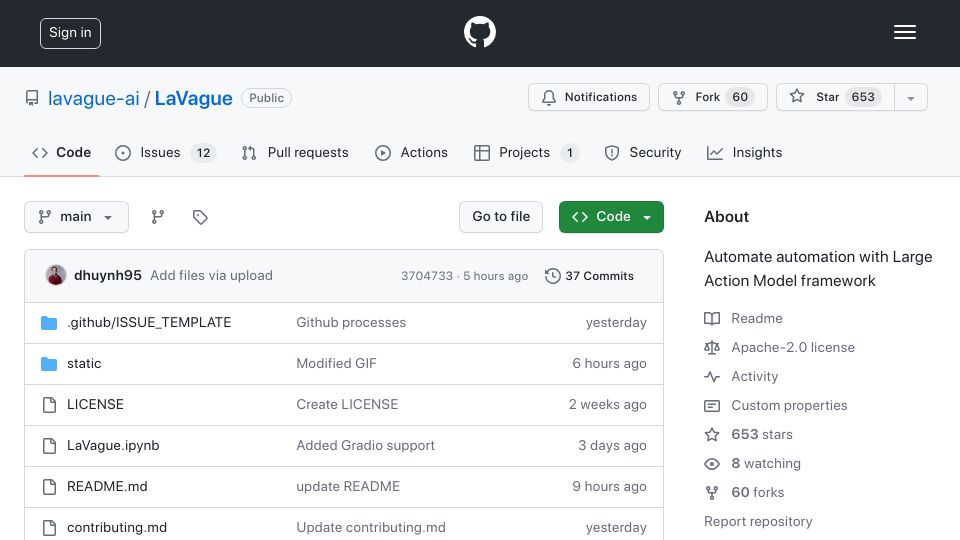The width and height of the screenshot is (960, 540).
Task: Open the Pull requests tab
Action: [295, 152]
